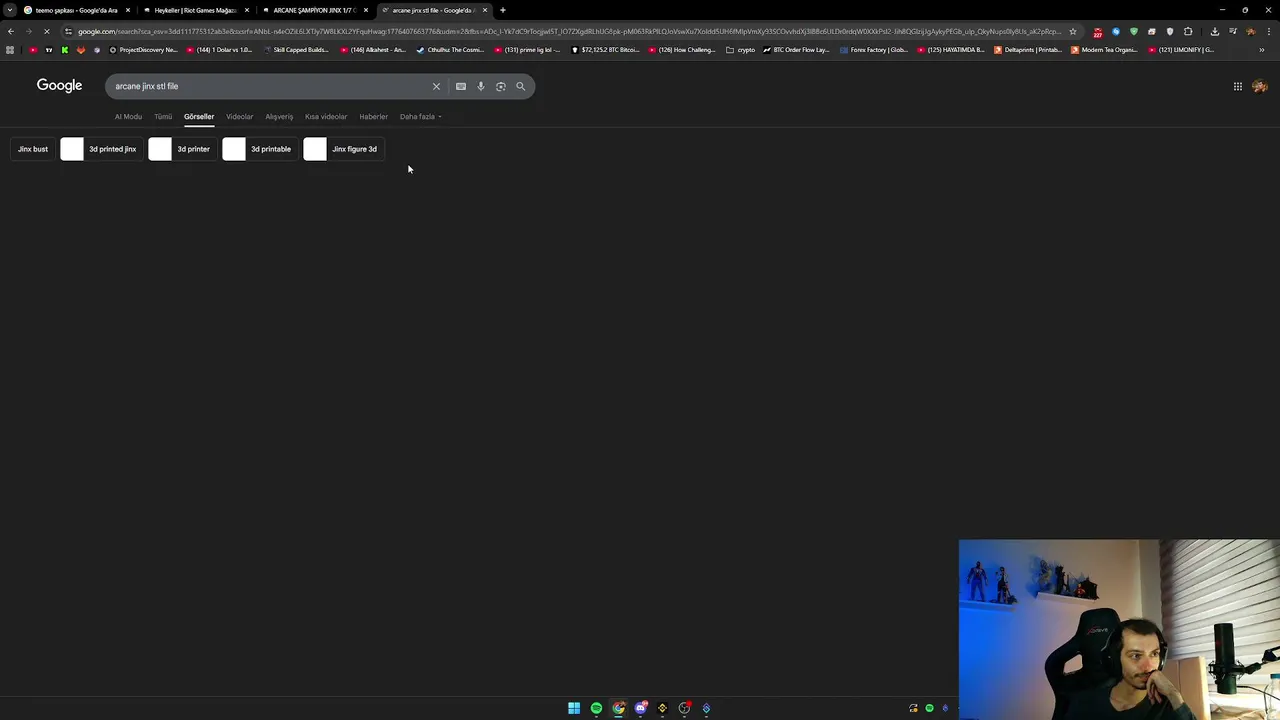Viewport: 1280px width, 720px height.
Task: Open the bookmarks apps grid shortcut
Action: coord(10,50)
